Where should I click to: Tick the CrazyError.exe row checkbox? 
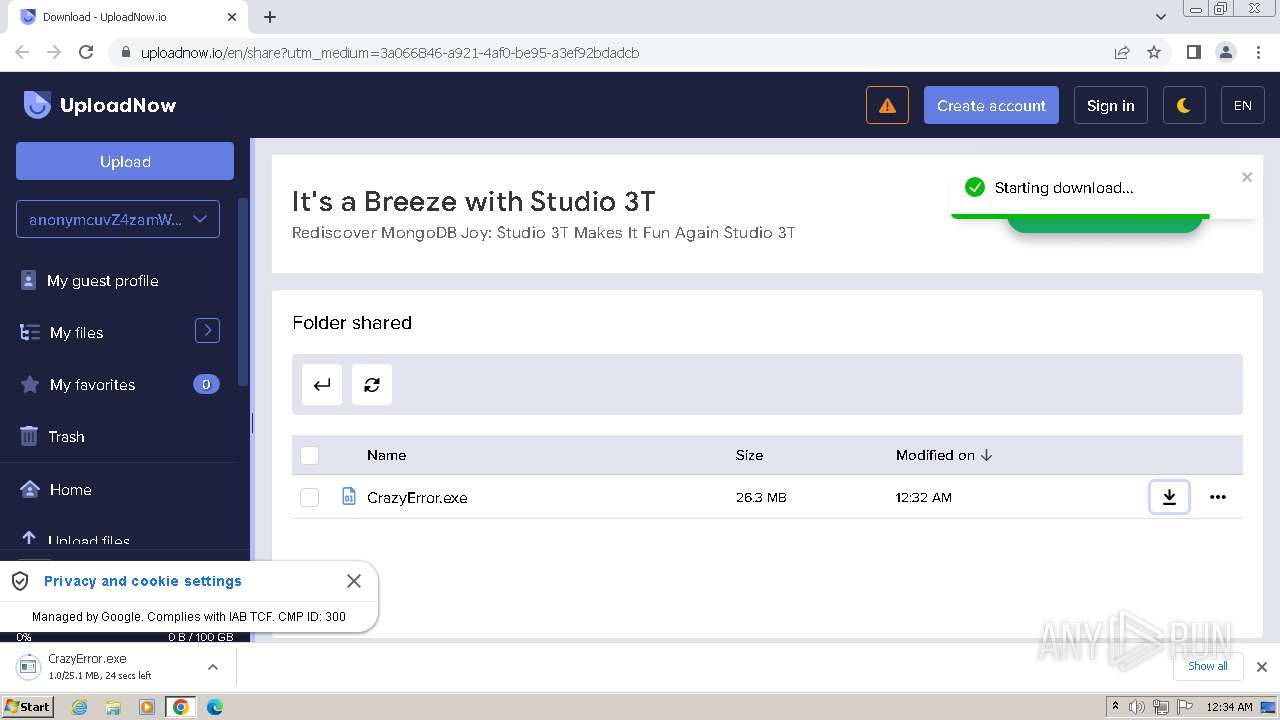309,497
